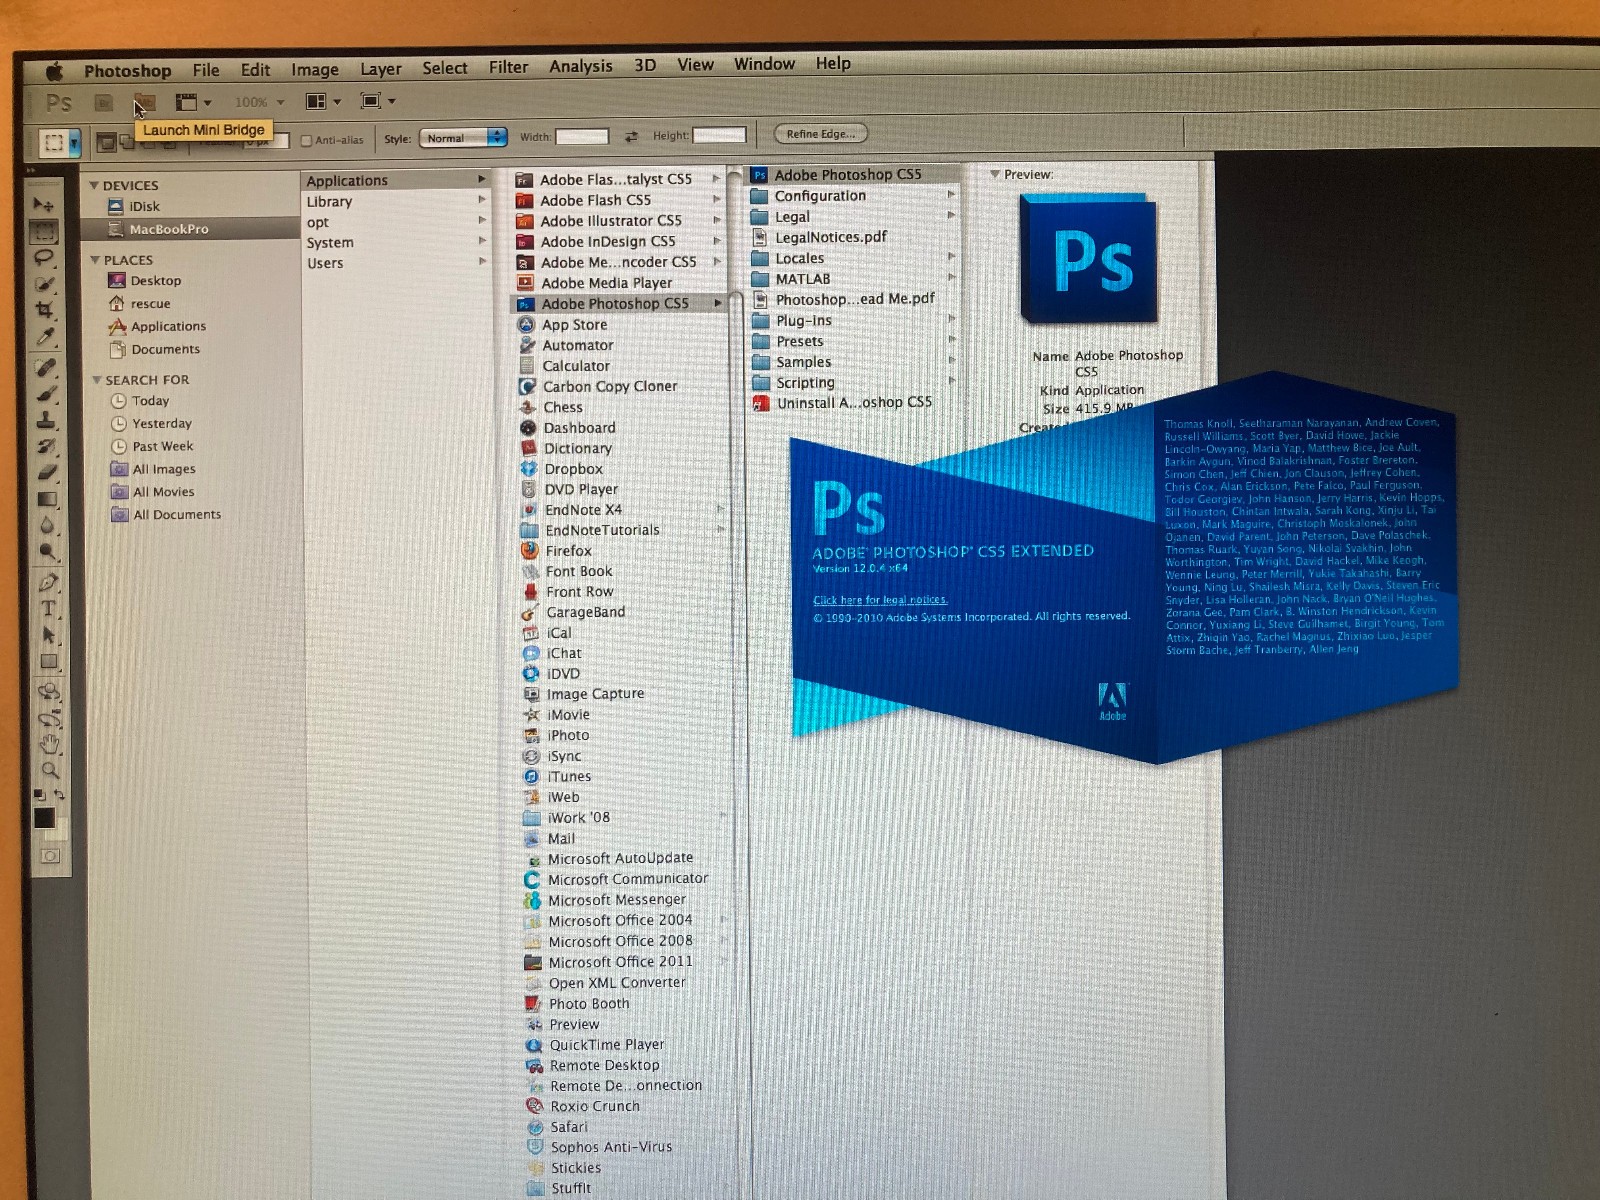Collapse the DEVICES section
The height and width of the screenshot is (1200, 1600).
(x=94, y=185)
